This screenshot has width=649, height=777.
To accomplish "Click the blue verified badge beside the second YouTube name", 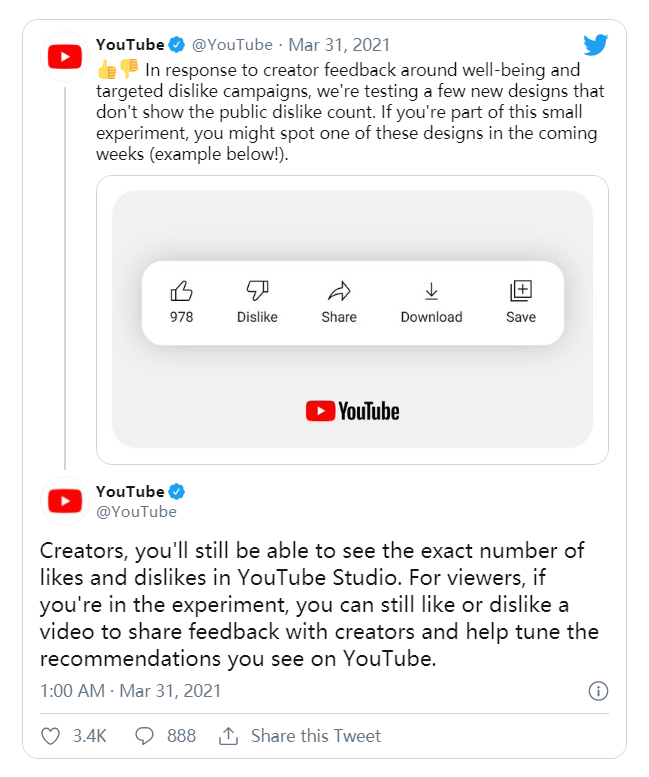I will point(177,492).
